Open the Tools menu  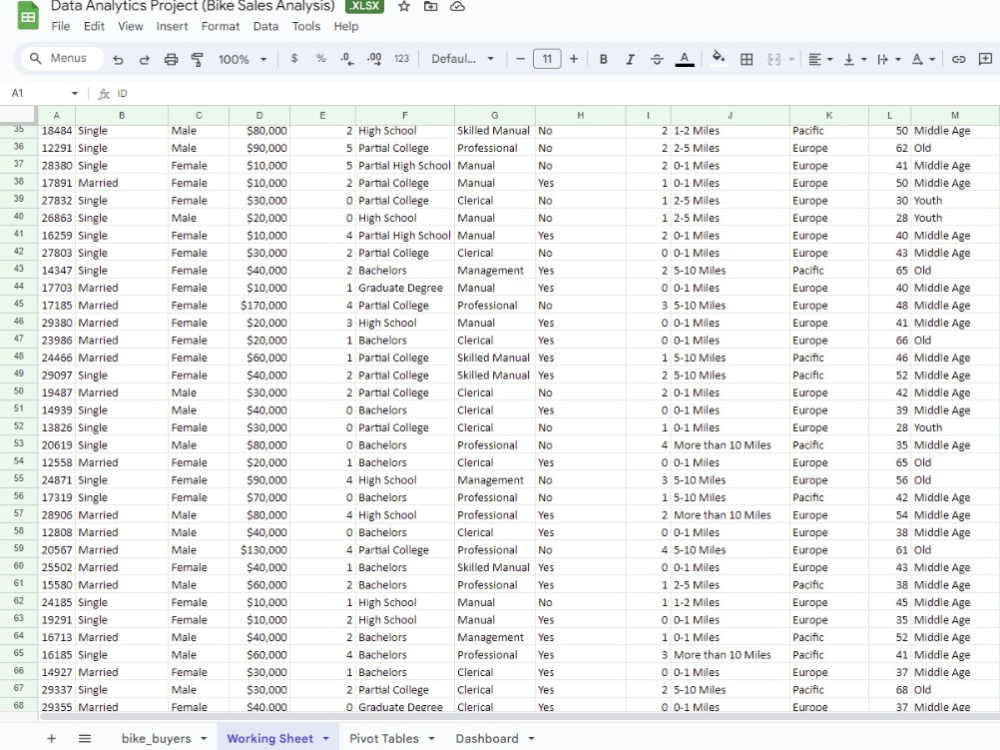tap(306, 26)
